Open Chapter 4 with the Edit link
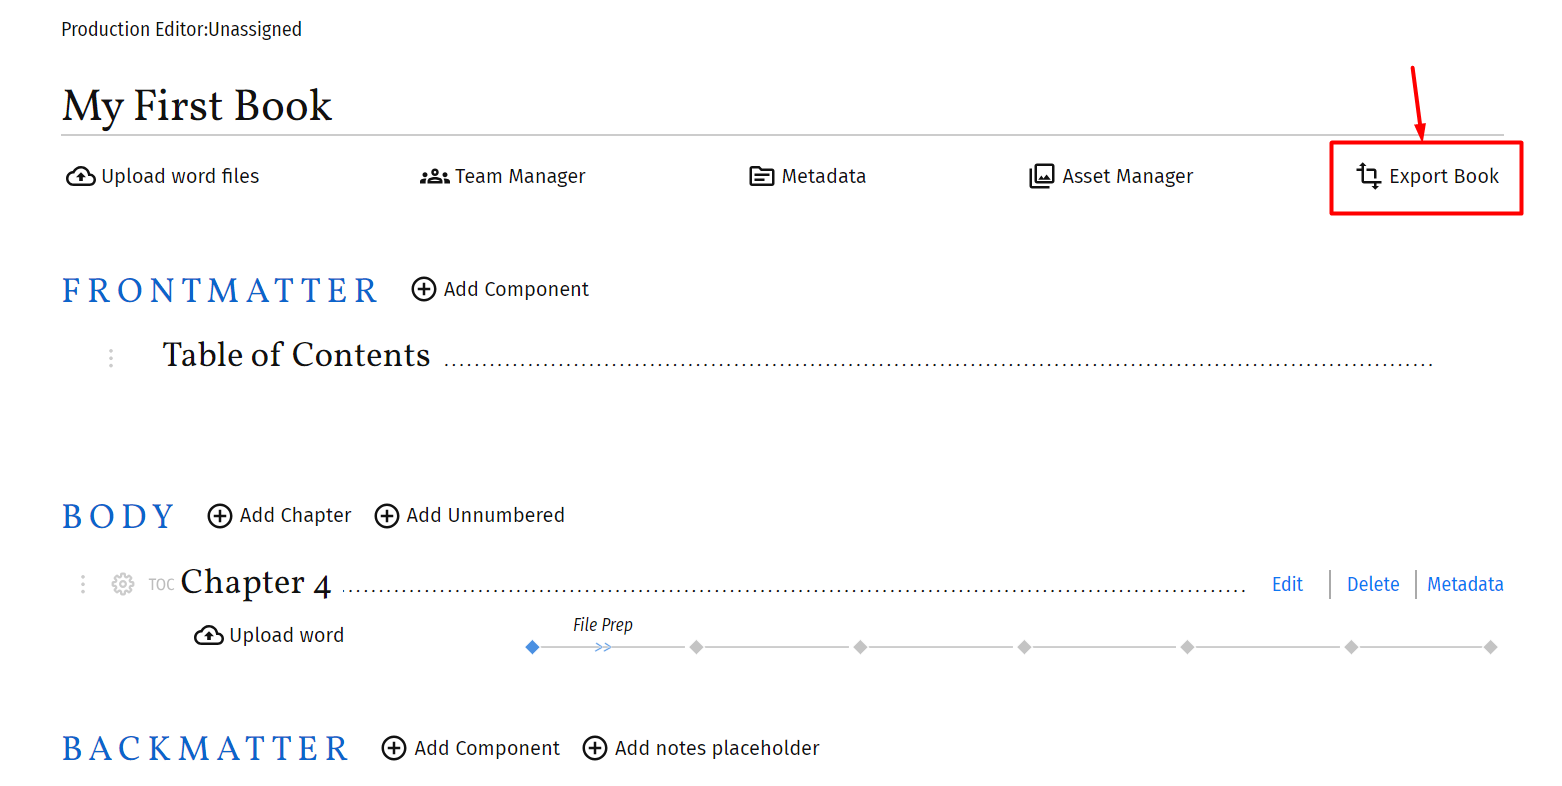1562x786 pixels. [x=1287, y=584]
